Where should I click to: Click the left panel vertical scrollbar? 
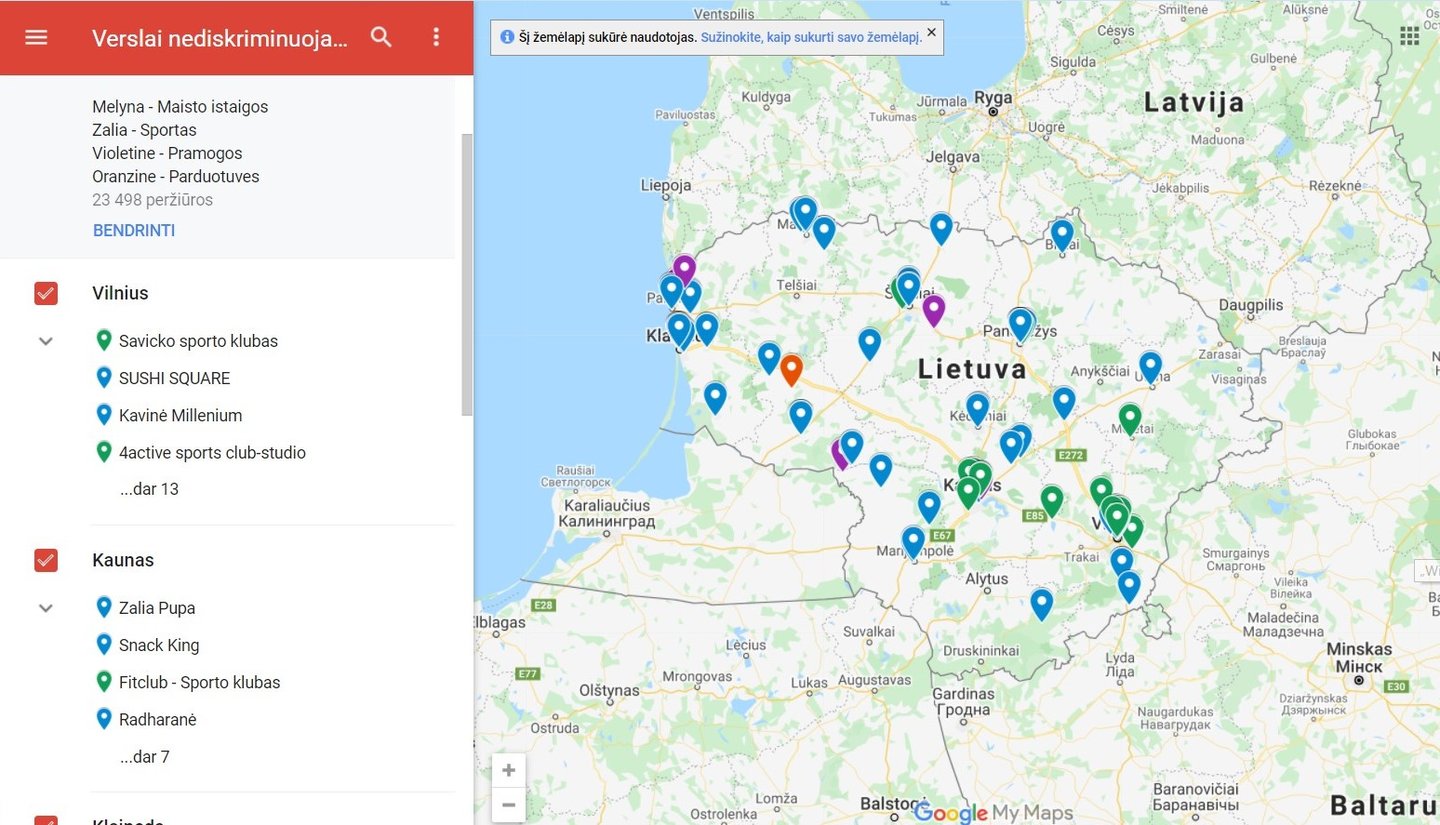(x=466, y=275)
